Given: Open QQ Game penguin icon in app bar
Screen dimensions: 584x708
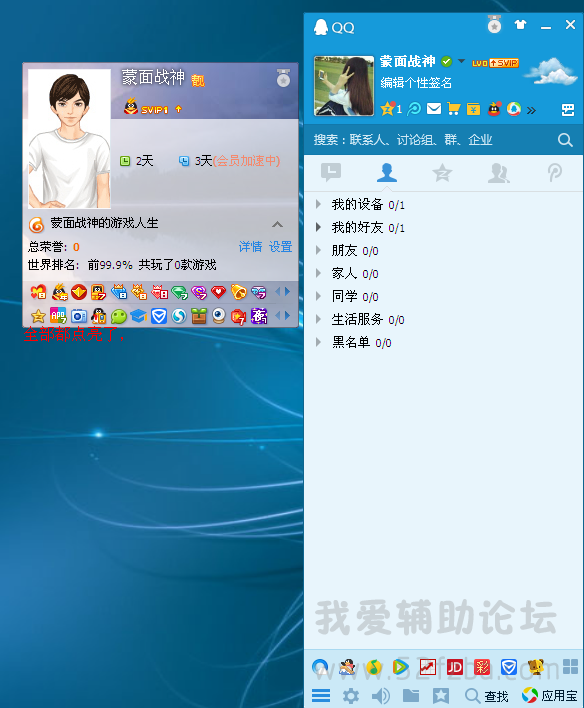Looking at the screenshot, I should coord(347,667).
